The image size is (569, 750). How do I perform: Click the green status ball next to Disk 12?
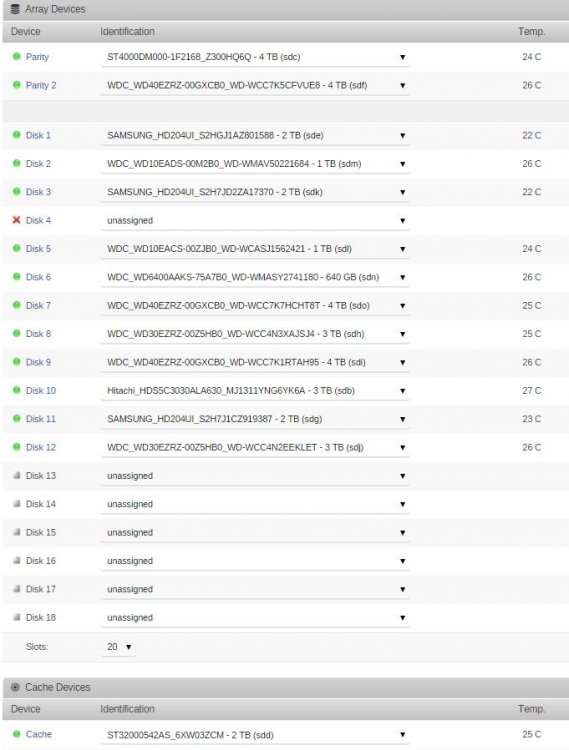click(17, 447)
